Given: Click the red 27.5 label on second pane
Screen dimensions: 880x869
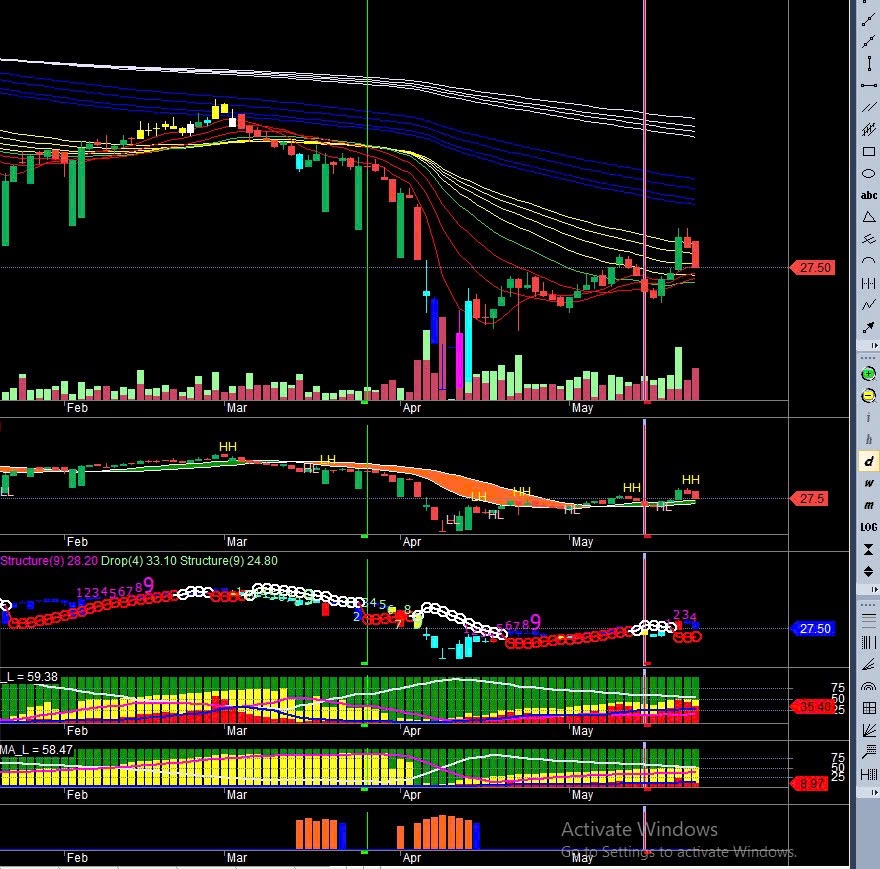Looking at the screenshot, I should [x=809, y=498].
